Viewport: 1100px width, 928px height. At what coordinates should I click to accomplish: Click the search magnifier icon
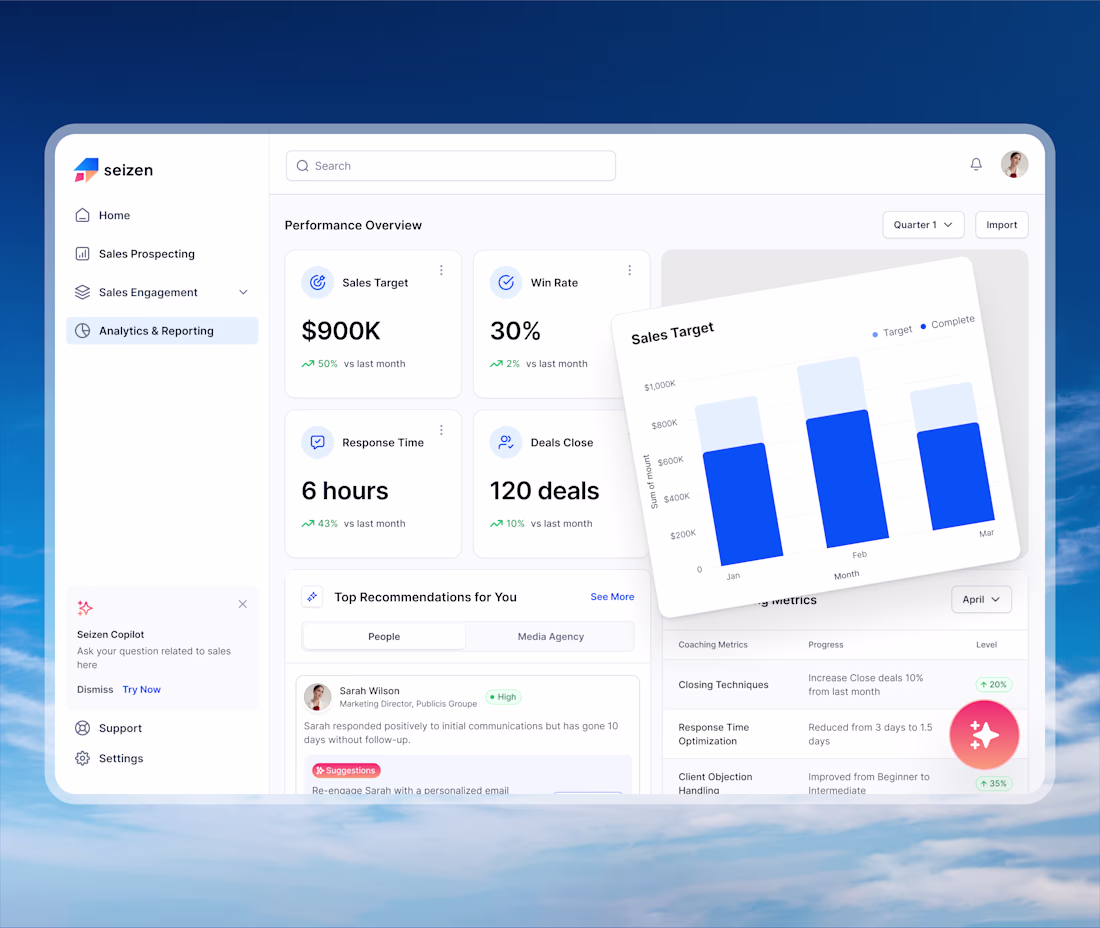tap(302, 166)
